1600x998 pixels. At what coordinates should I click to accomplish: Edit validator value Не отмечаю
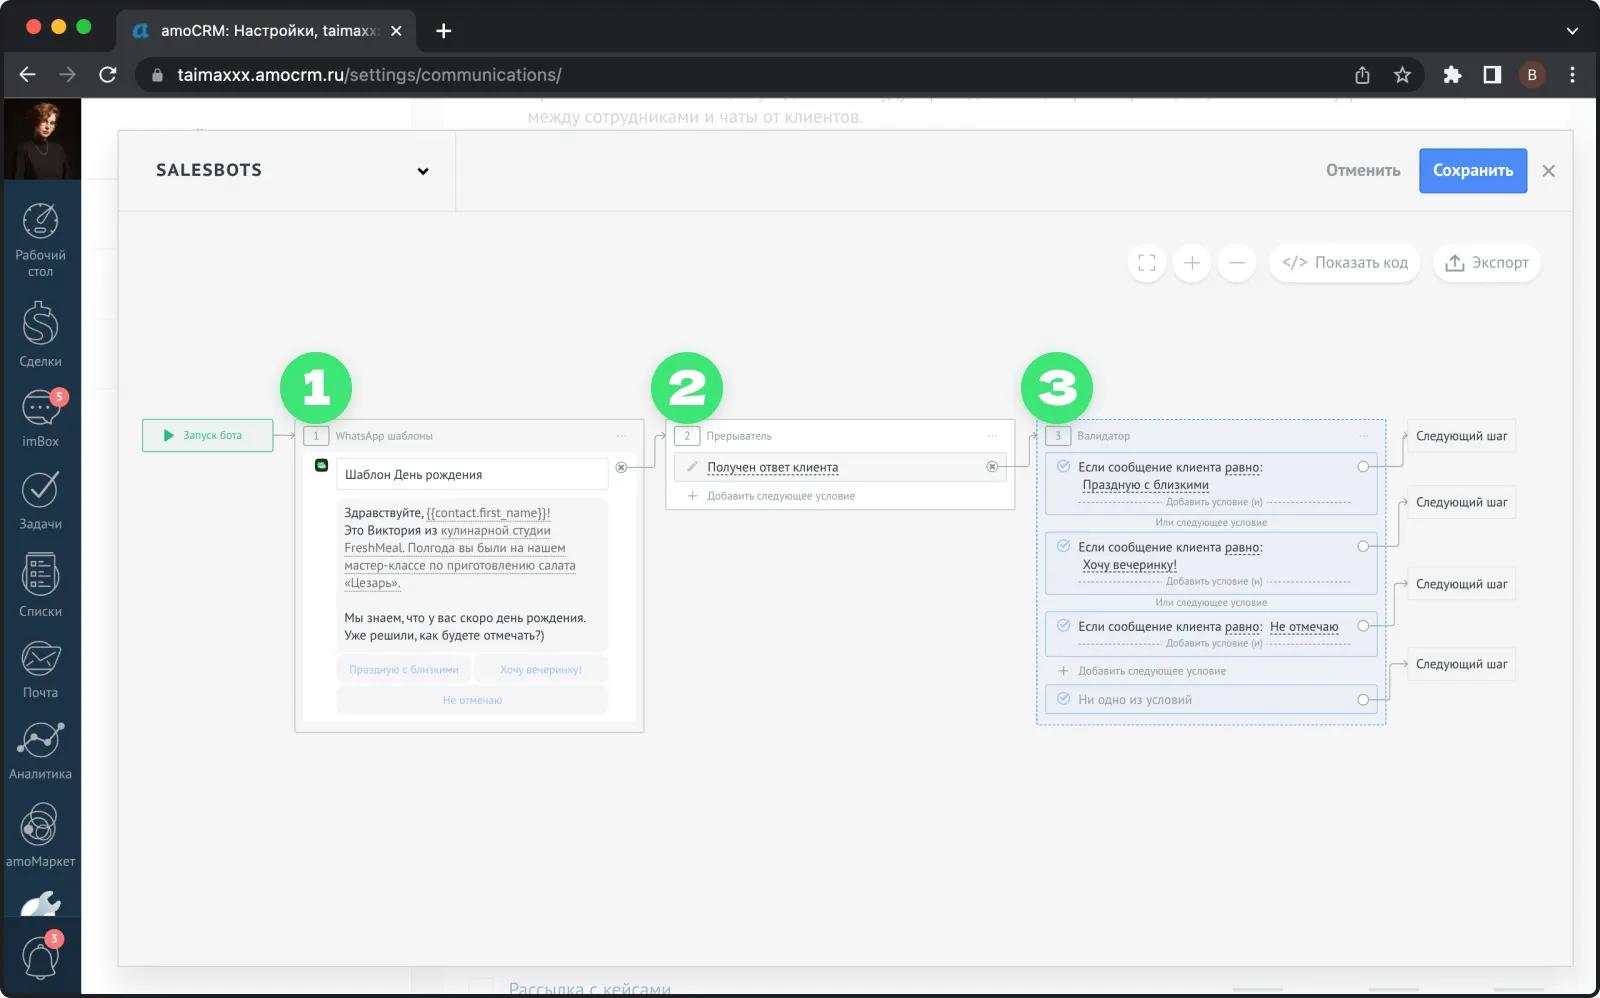1304,627
